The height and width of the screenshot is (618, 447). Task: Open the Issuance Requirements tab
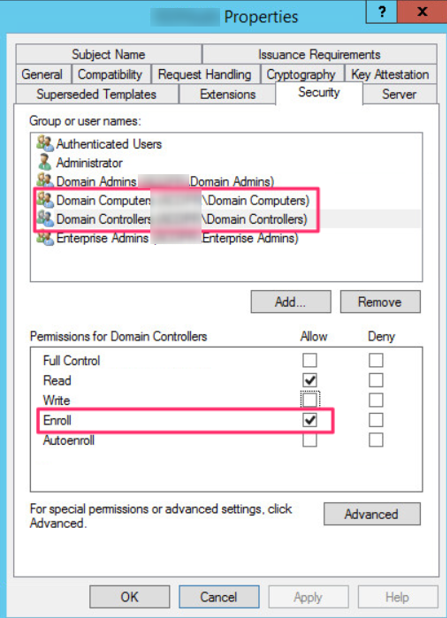[319, 54]
